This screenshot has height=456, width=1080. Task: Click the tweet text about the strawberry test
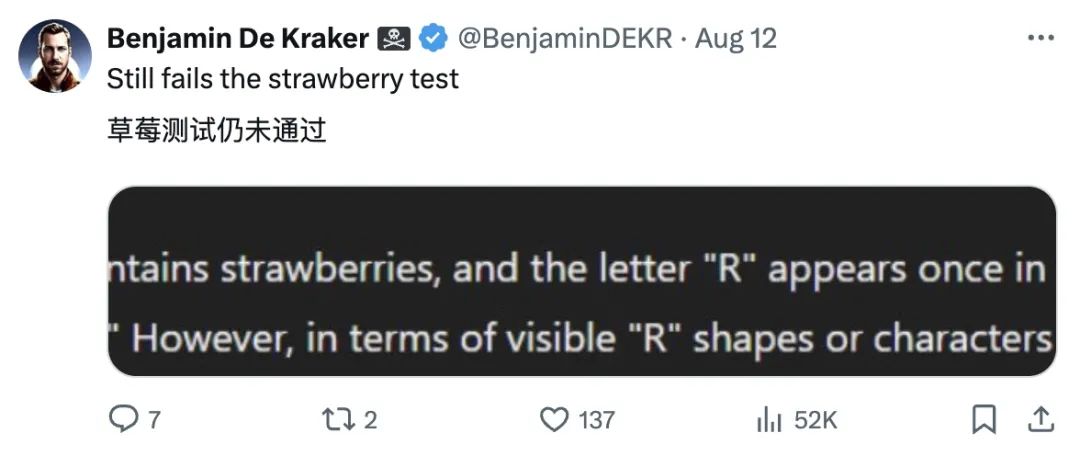[x=282, y=79]
